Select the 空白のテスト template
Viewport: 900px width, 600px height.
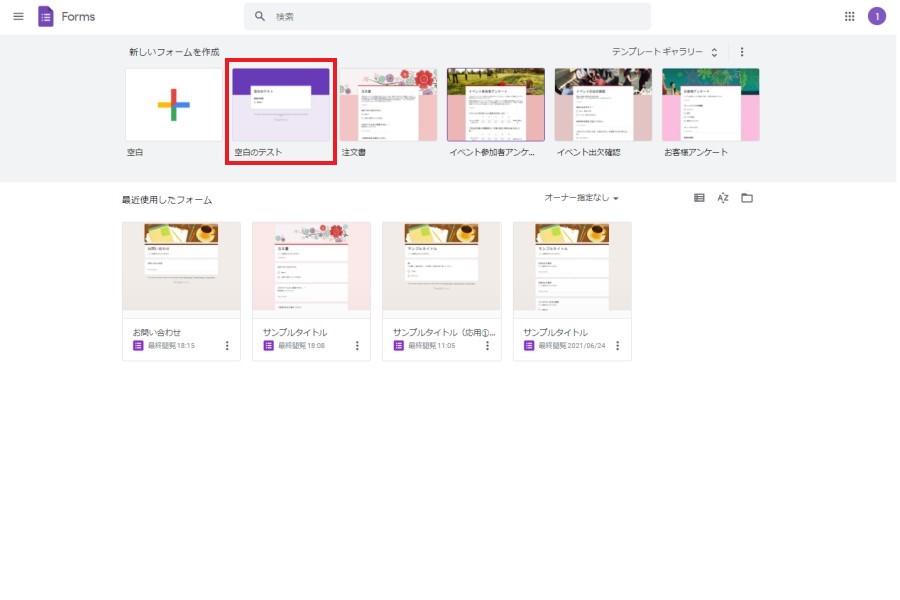[x=281, y=105]
